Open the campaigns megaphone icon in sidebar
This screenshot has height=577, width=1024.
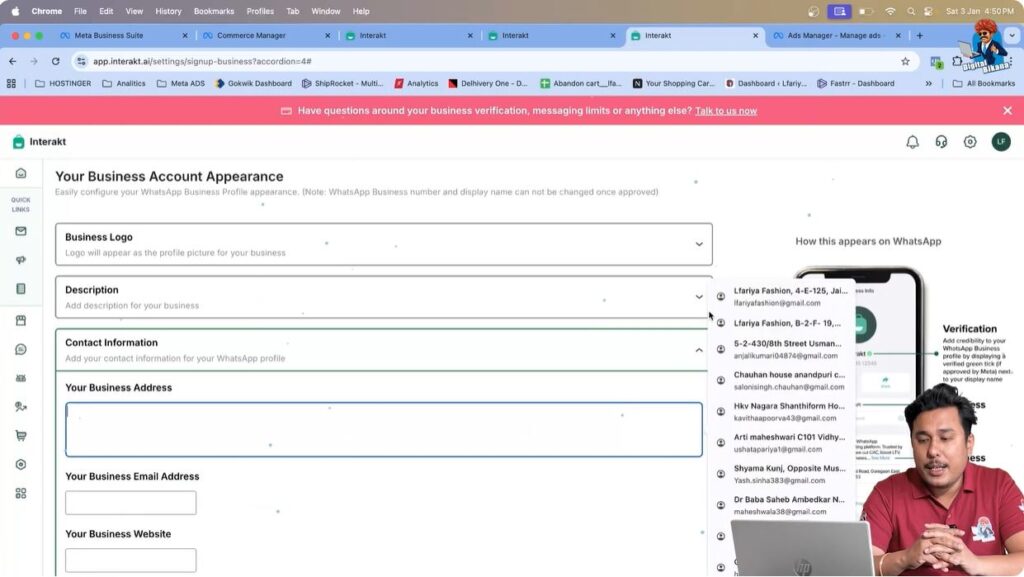pyautogui.click(x=21, y=260)
